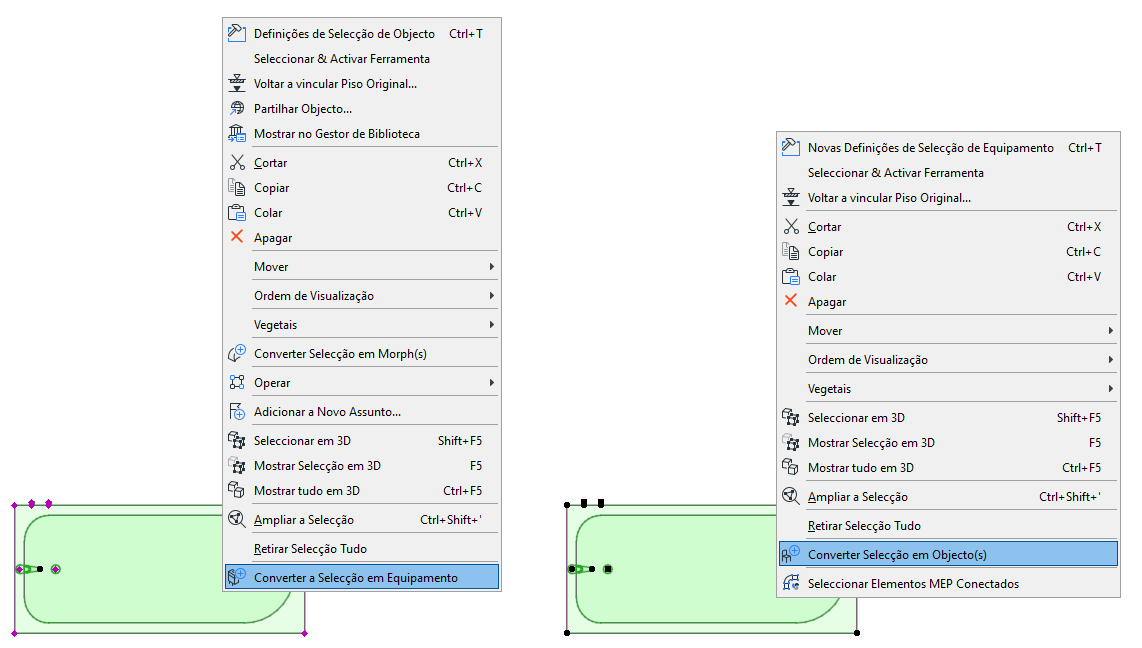This screenshot has height=648, width=1142.
Task: Click the Library Manager icon beside Mostrar no Gestor
Action: point(237,133)
